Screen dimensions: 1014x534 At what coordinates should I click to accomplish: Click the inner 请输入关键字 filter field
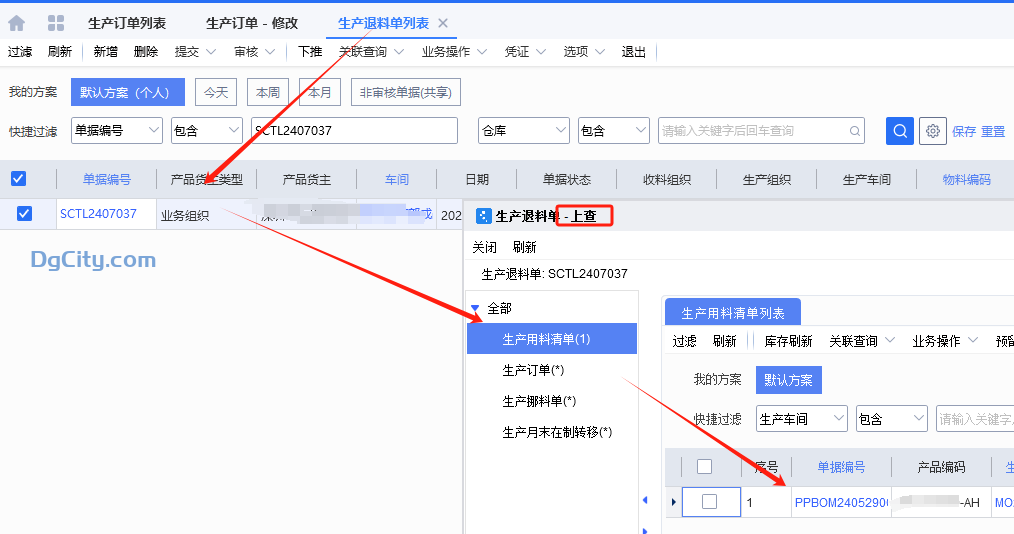click(x=976, y=419)
